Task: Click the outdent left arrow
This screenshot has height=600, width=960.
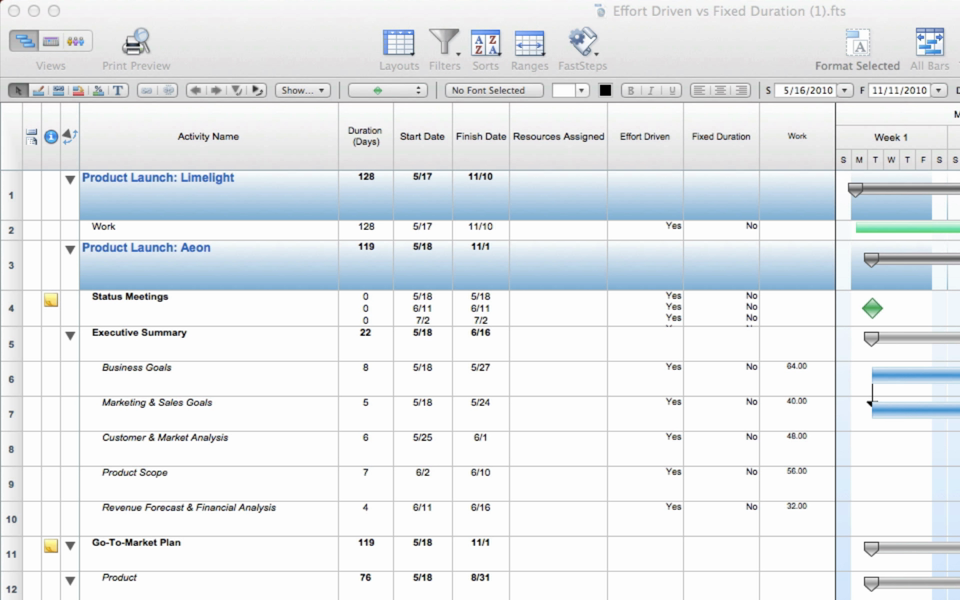Action: pos(195,91)
